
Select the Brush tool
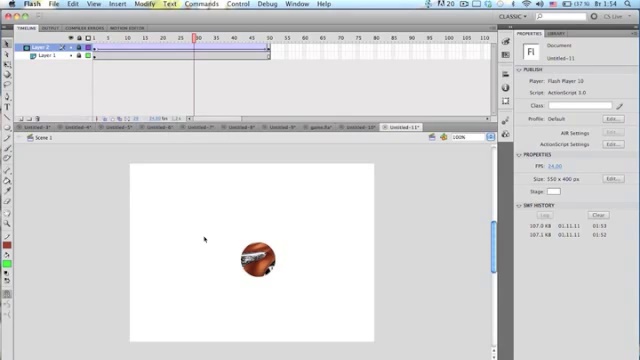click(7, 149)
